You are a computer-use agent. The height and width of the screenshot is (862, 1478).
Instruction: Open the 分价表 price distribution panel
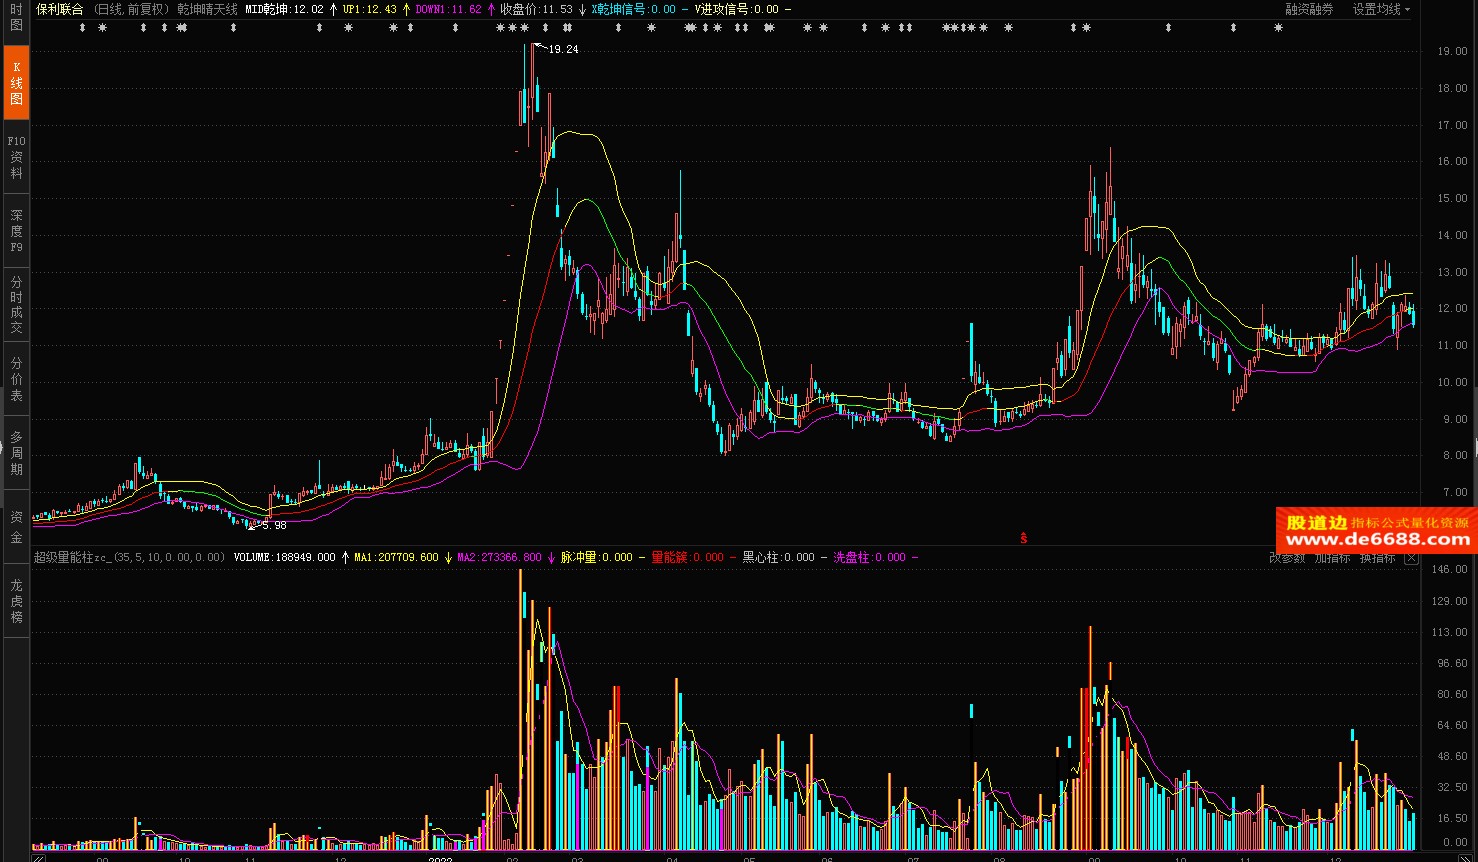(x=16, y=379)
